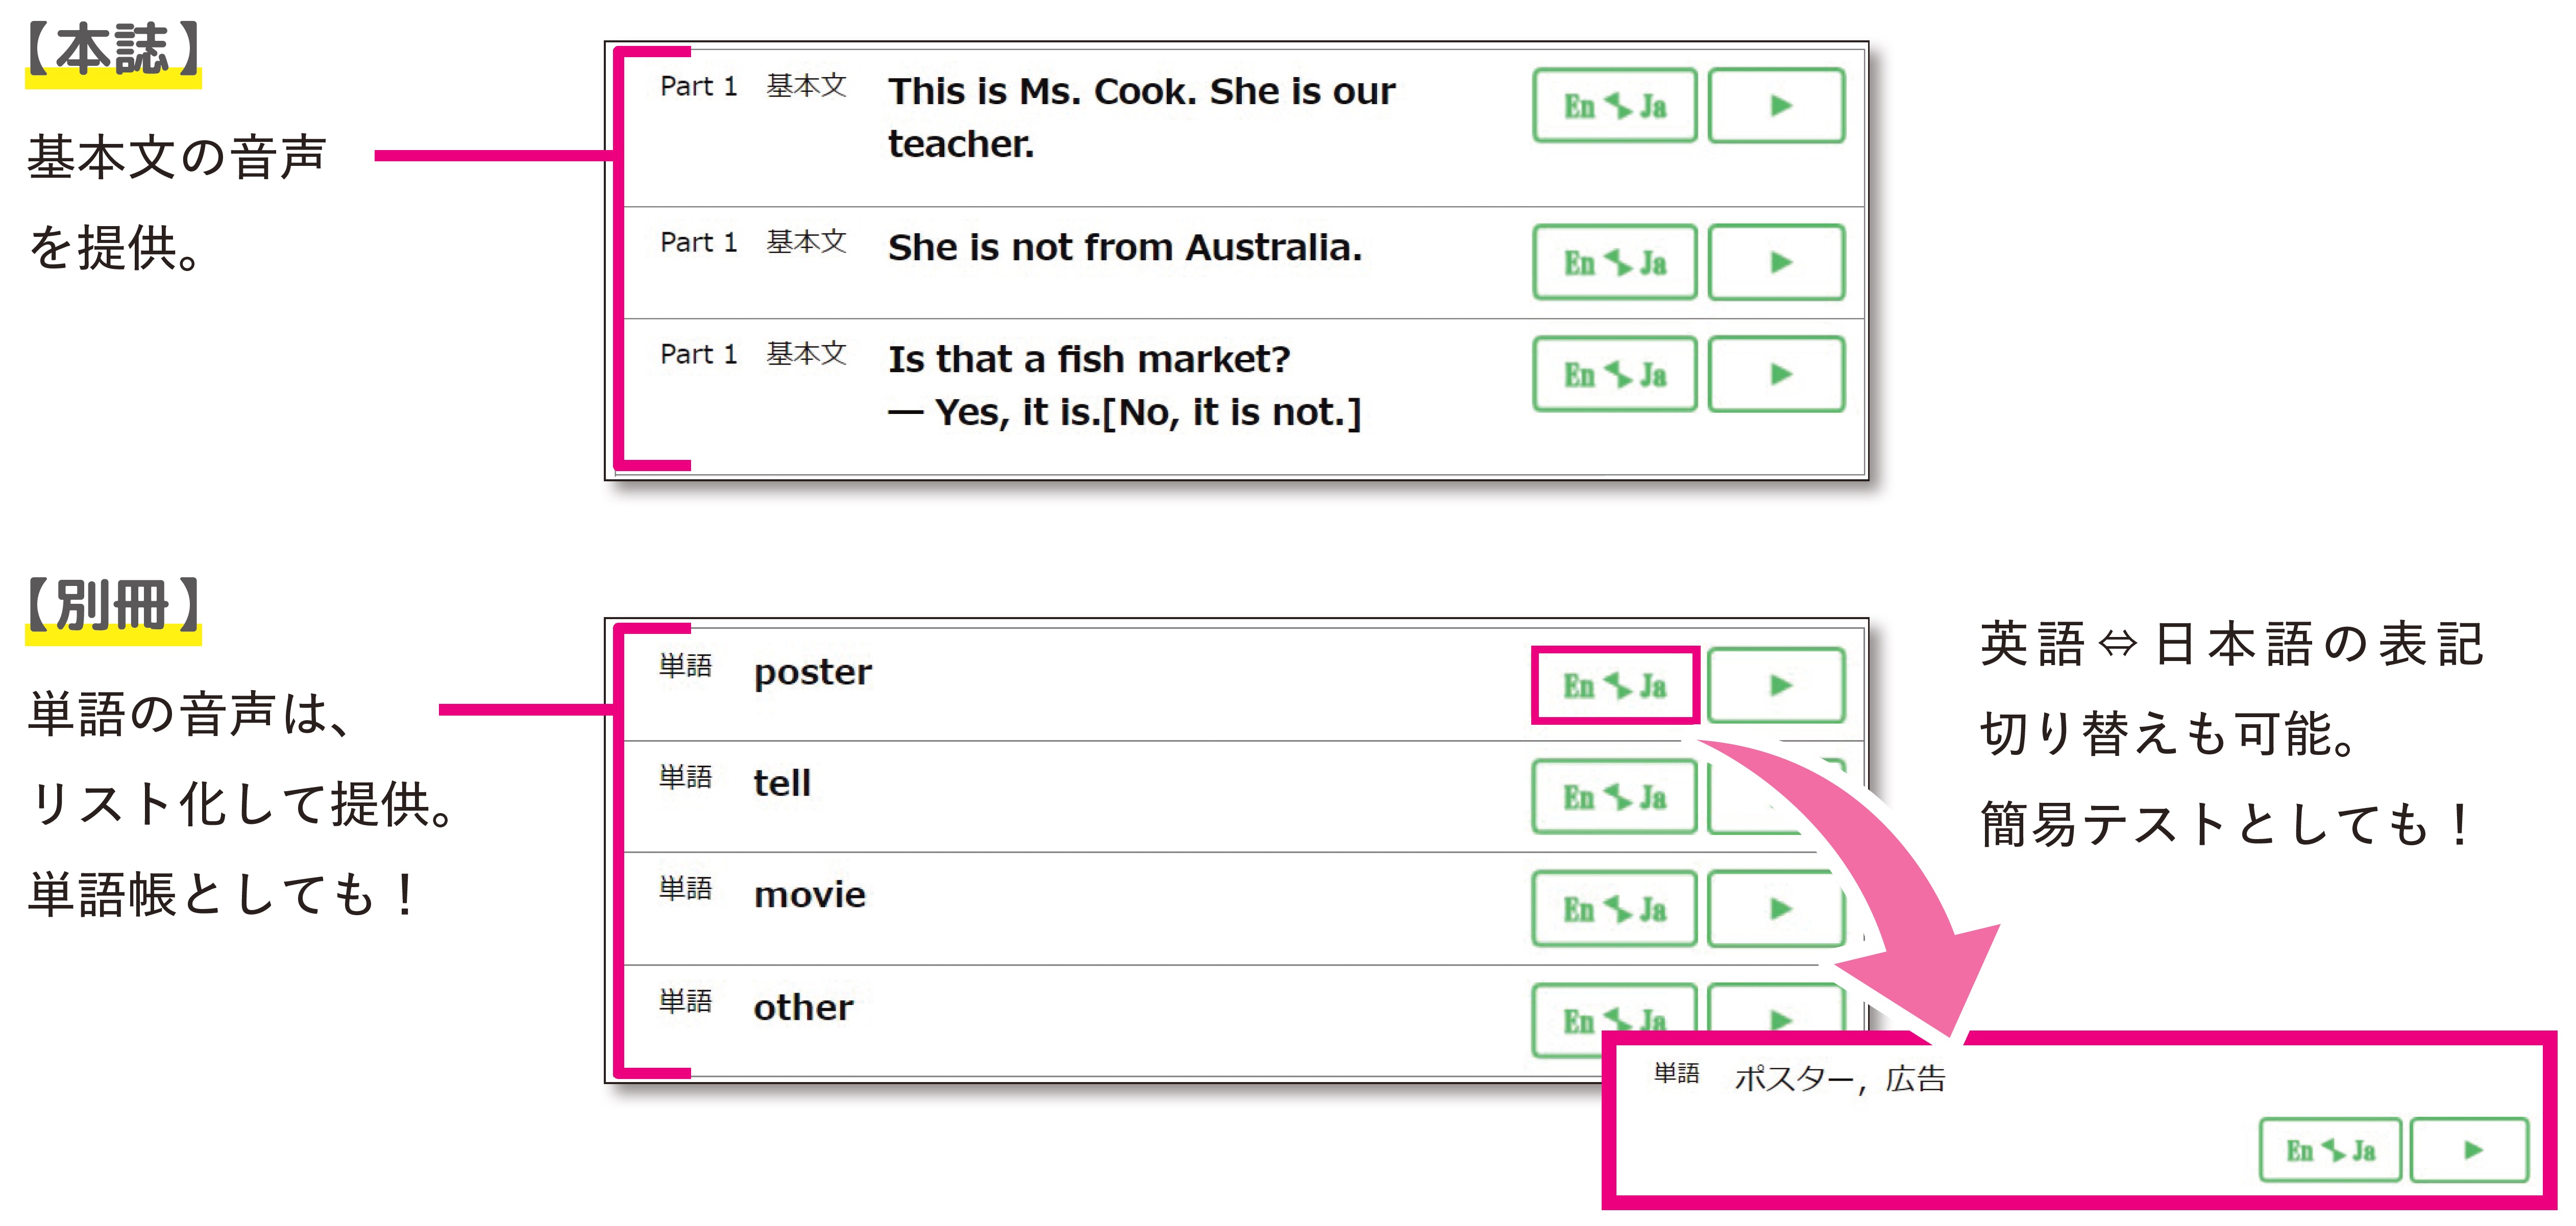The width and height of the screenshot is (2576, 1226).
Task: Select the word 'movie' in the list
Action: [809, 895]
